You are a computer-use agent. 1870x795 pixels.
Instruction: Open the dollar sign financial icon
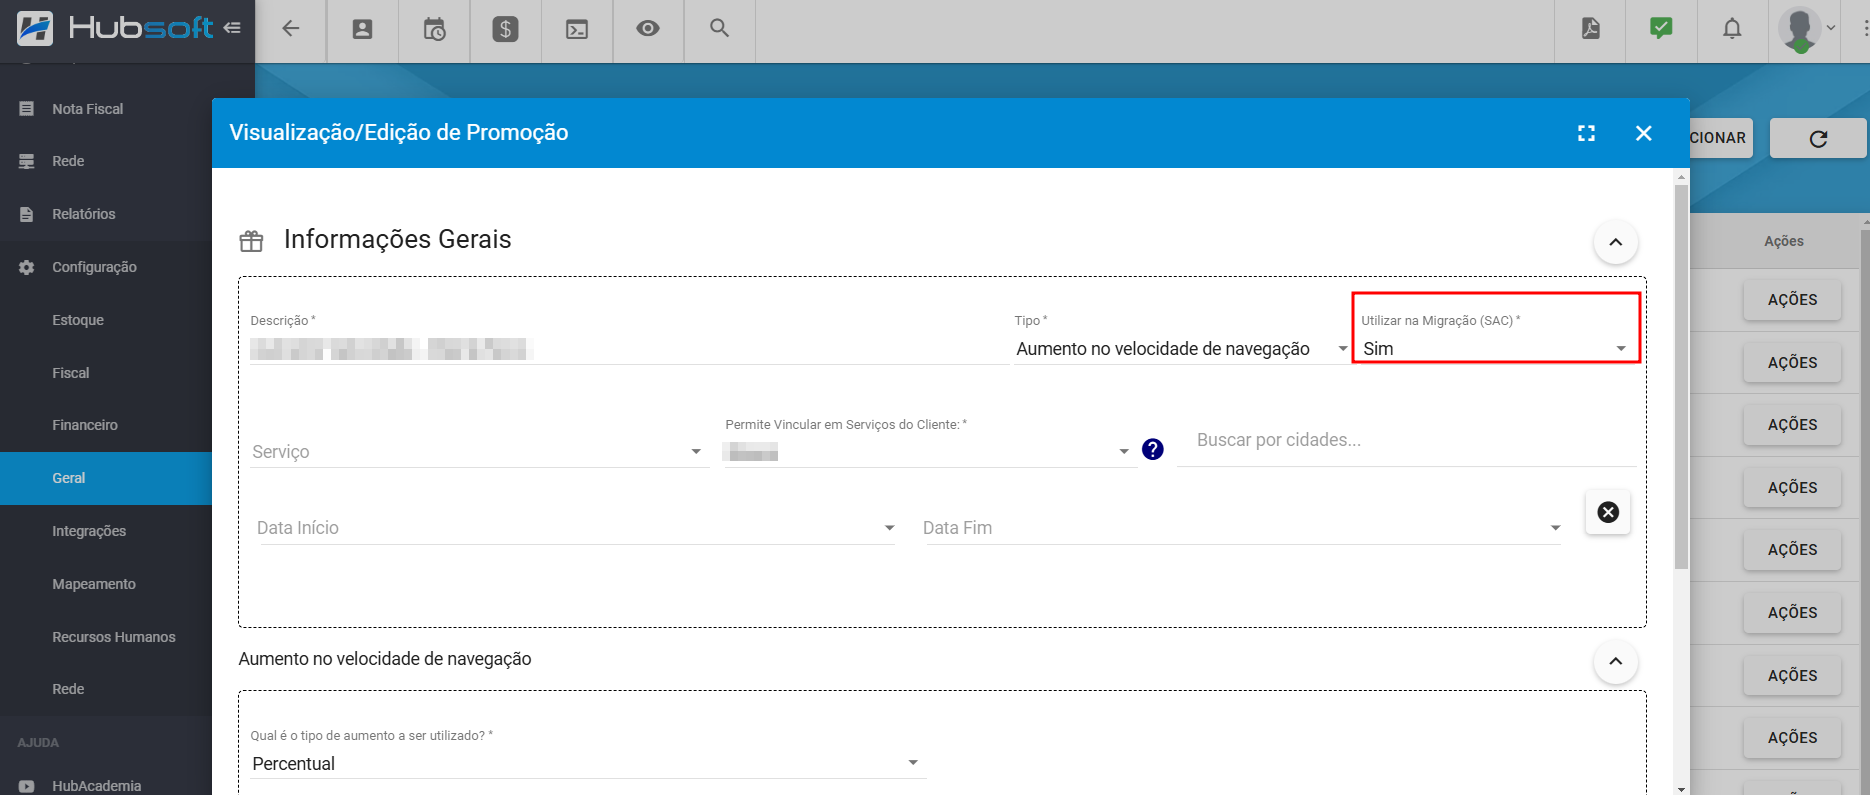point(505,29)
